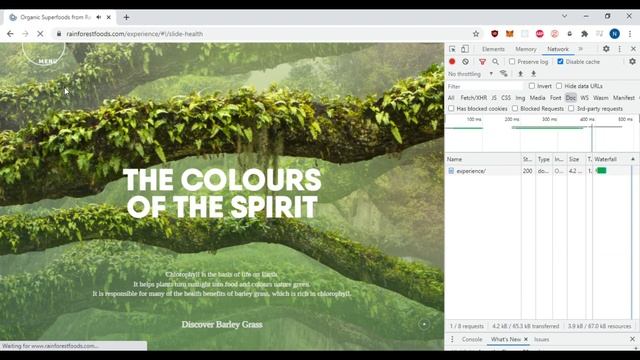The width and height of the screenshot is (640, 360).
Task: Filter requests by All
Action: click(x=451, y=98)
